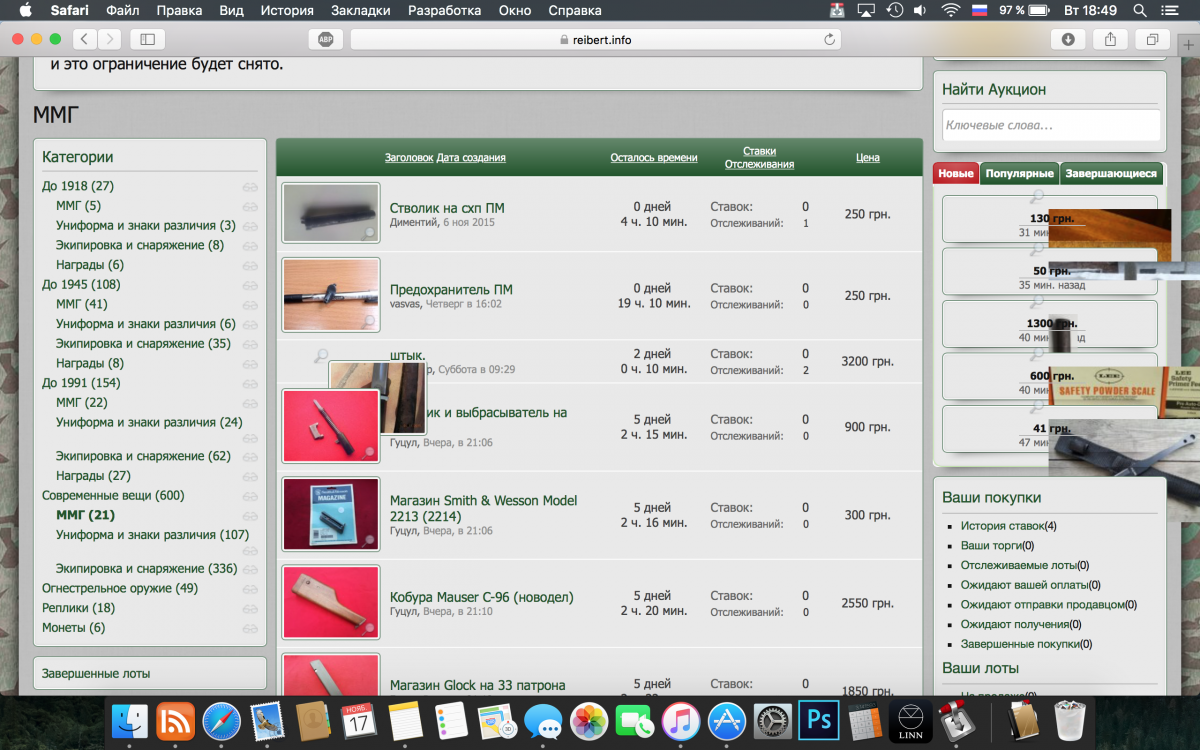This screenshot has height=750, width=1200.
Task: Reload the page using refresh icon
Action: [829, 39]
